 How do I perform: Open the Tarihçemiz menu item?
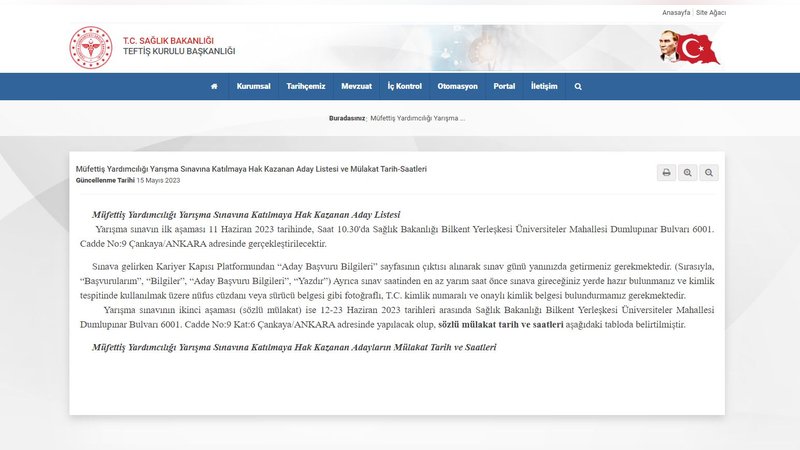click(306, 86)
